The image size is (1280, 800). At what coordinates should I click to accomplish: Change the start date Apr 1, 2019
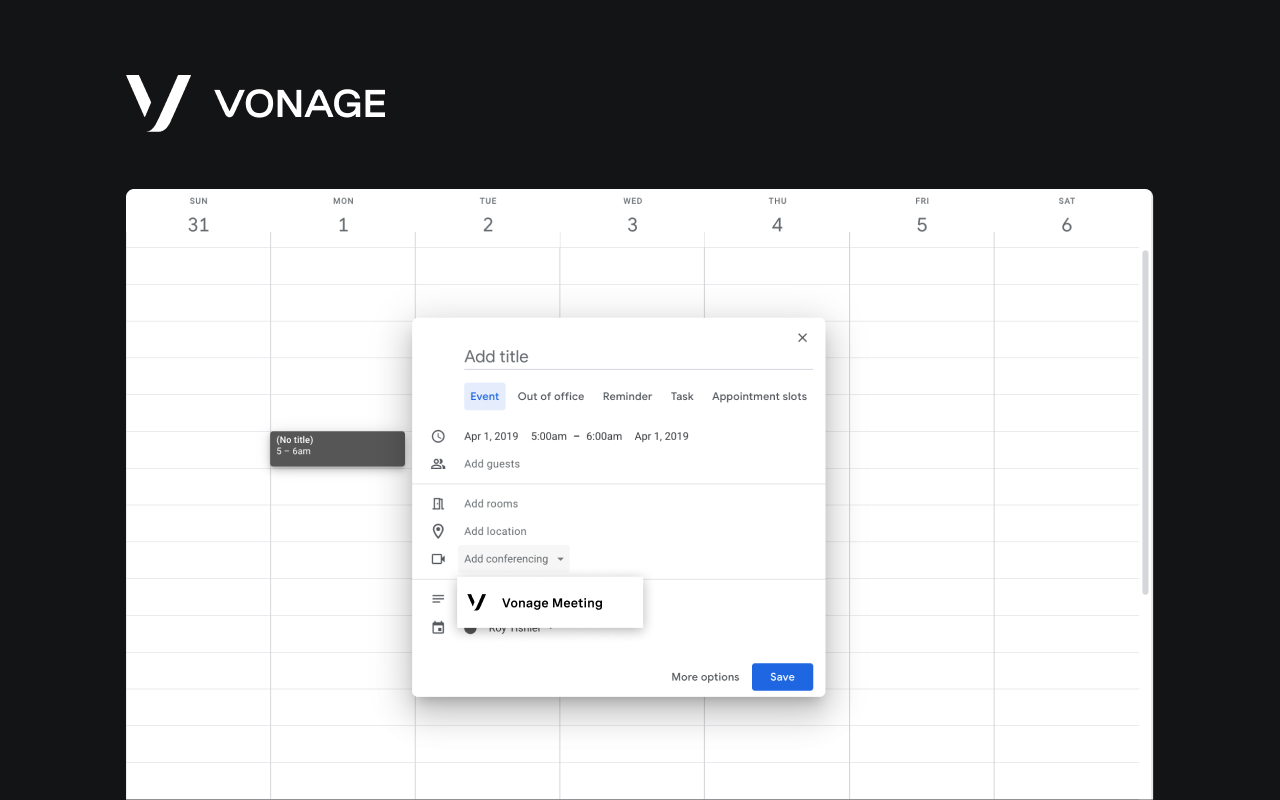click(491, 436)
